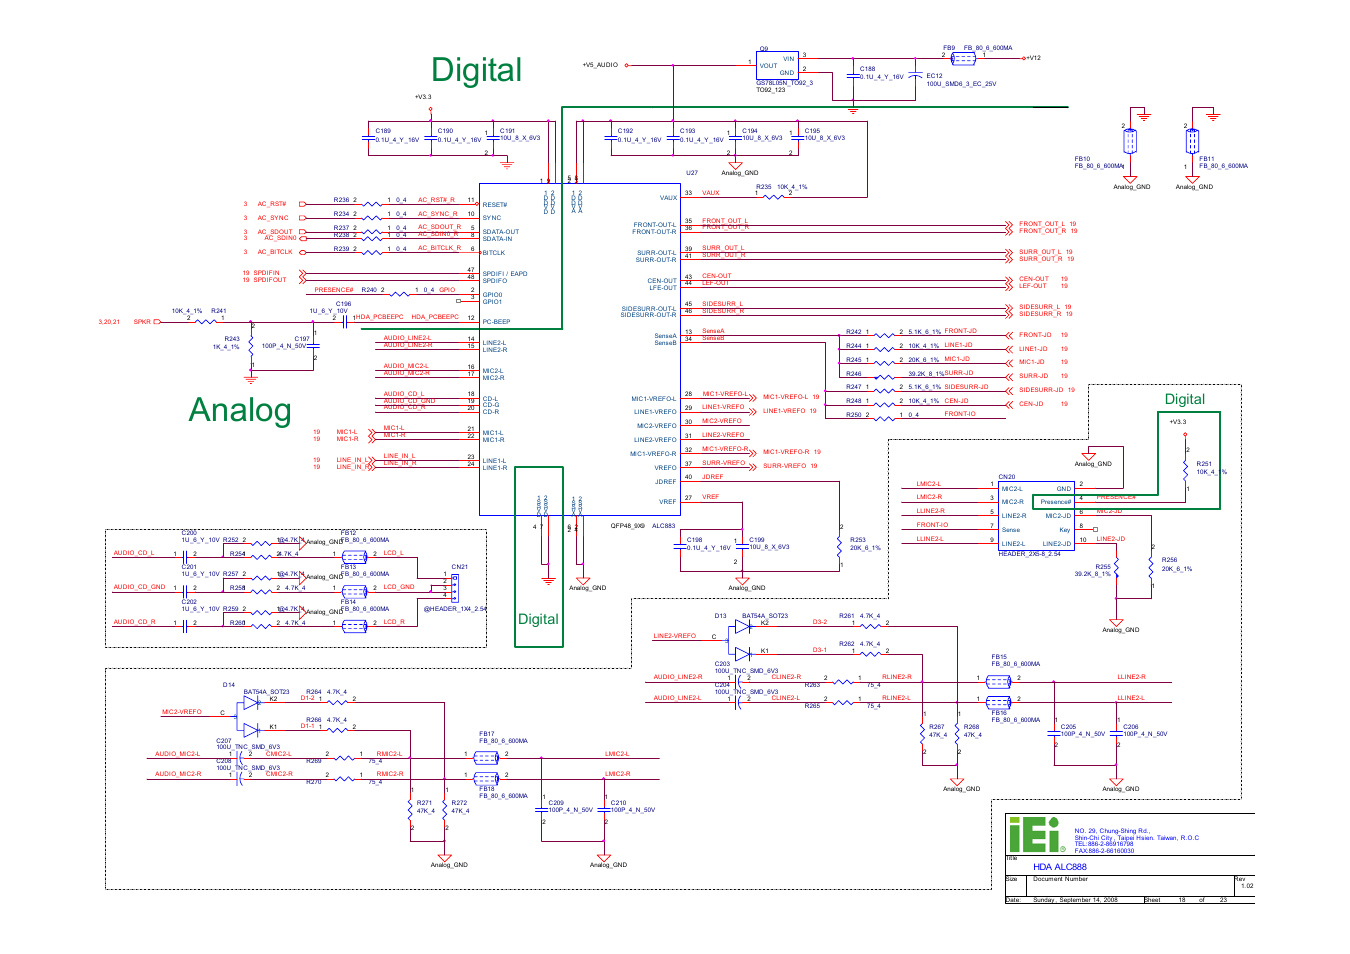The image size is (1350, 954).
Task: Click the IEI company logo
Action: pyautogui.click(x=1037, y=834)
